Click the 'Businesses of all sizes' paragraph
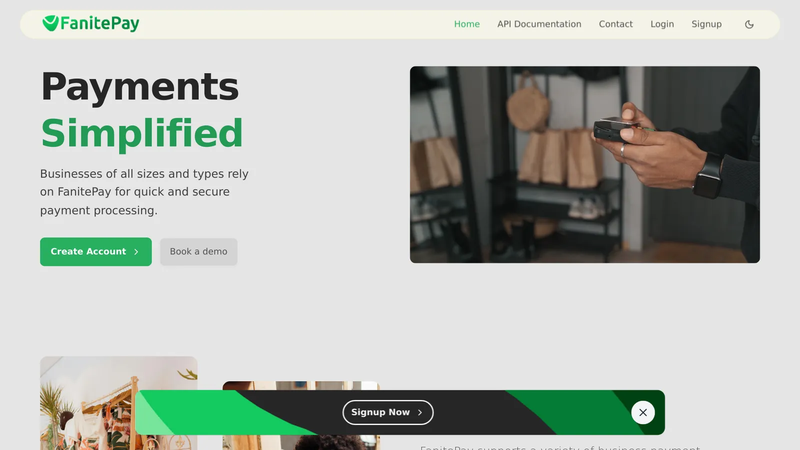Viewport: 800px width, 450px height. click(144, 192)
